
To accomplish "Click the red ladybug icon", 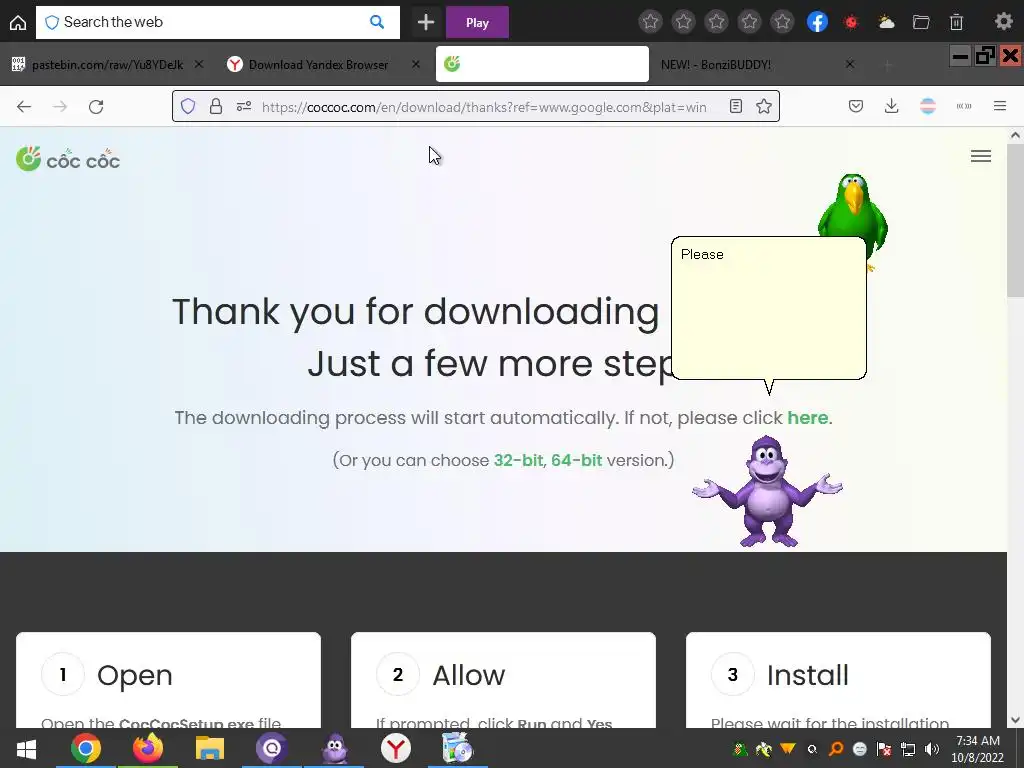I will (x=851, y=22).
